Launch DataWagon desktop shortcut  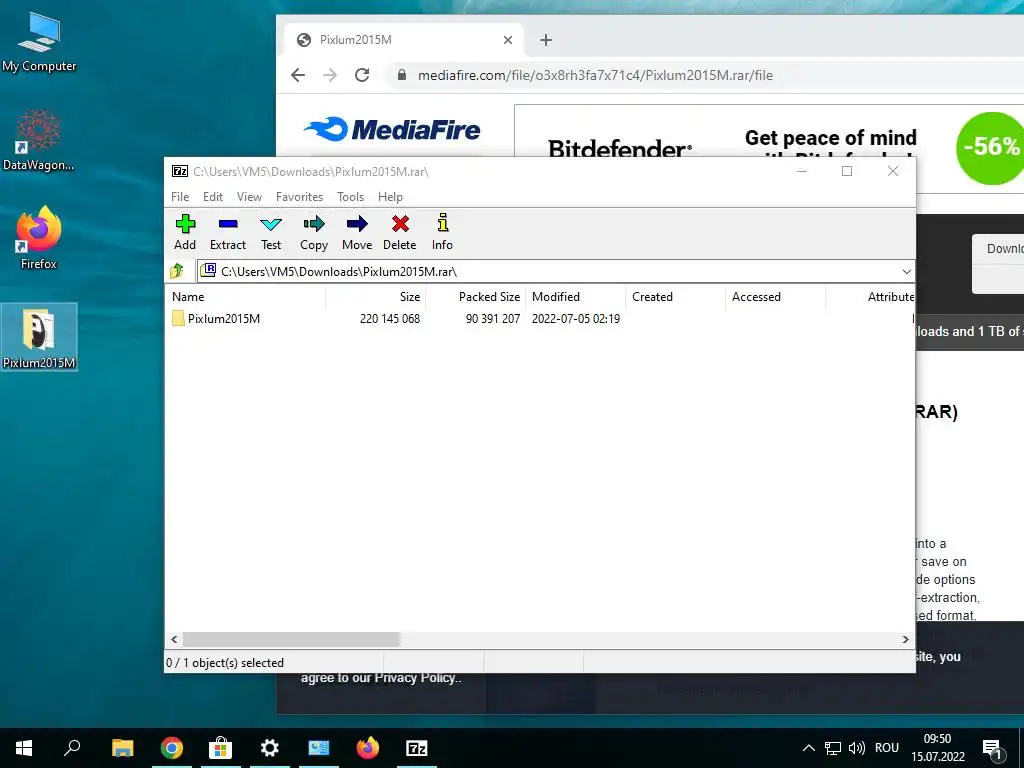(x=39, y=140)
